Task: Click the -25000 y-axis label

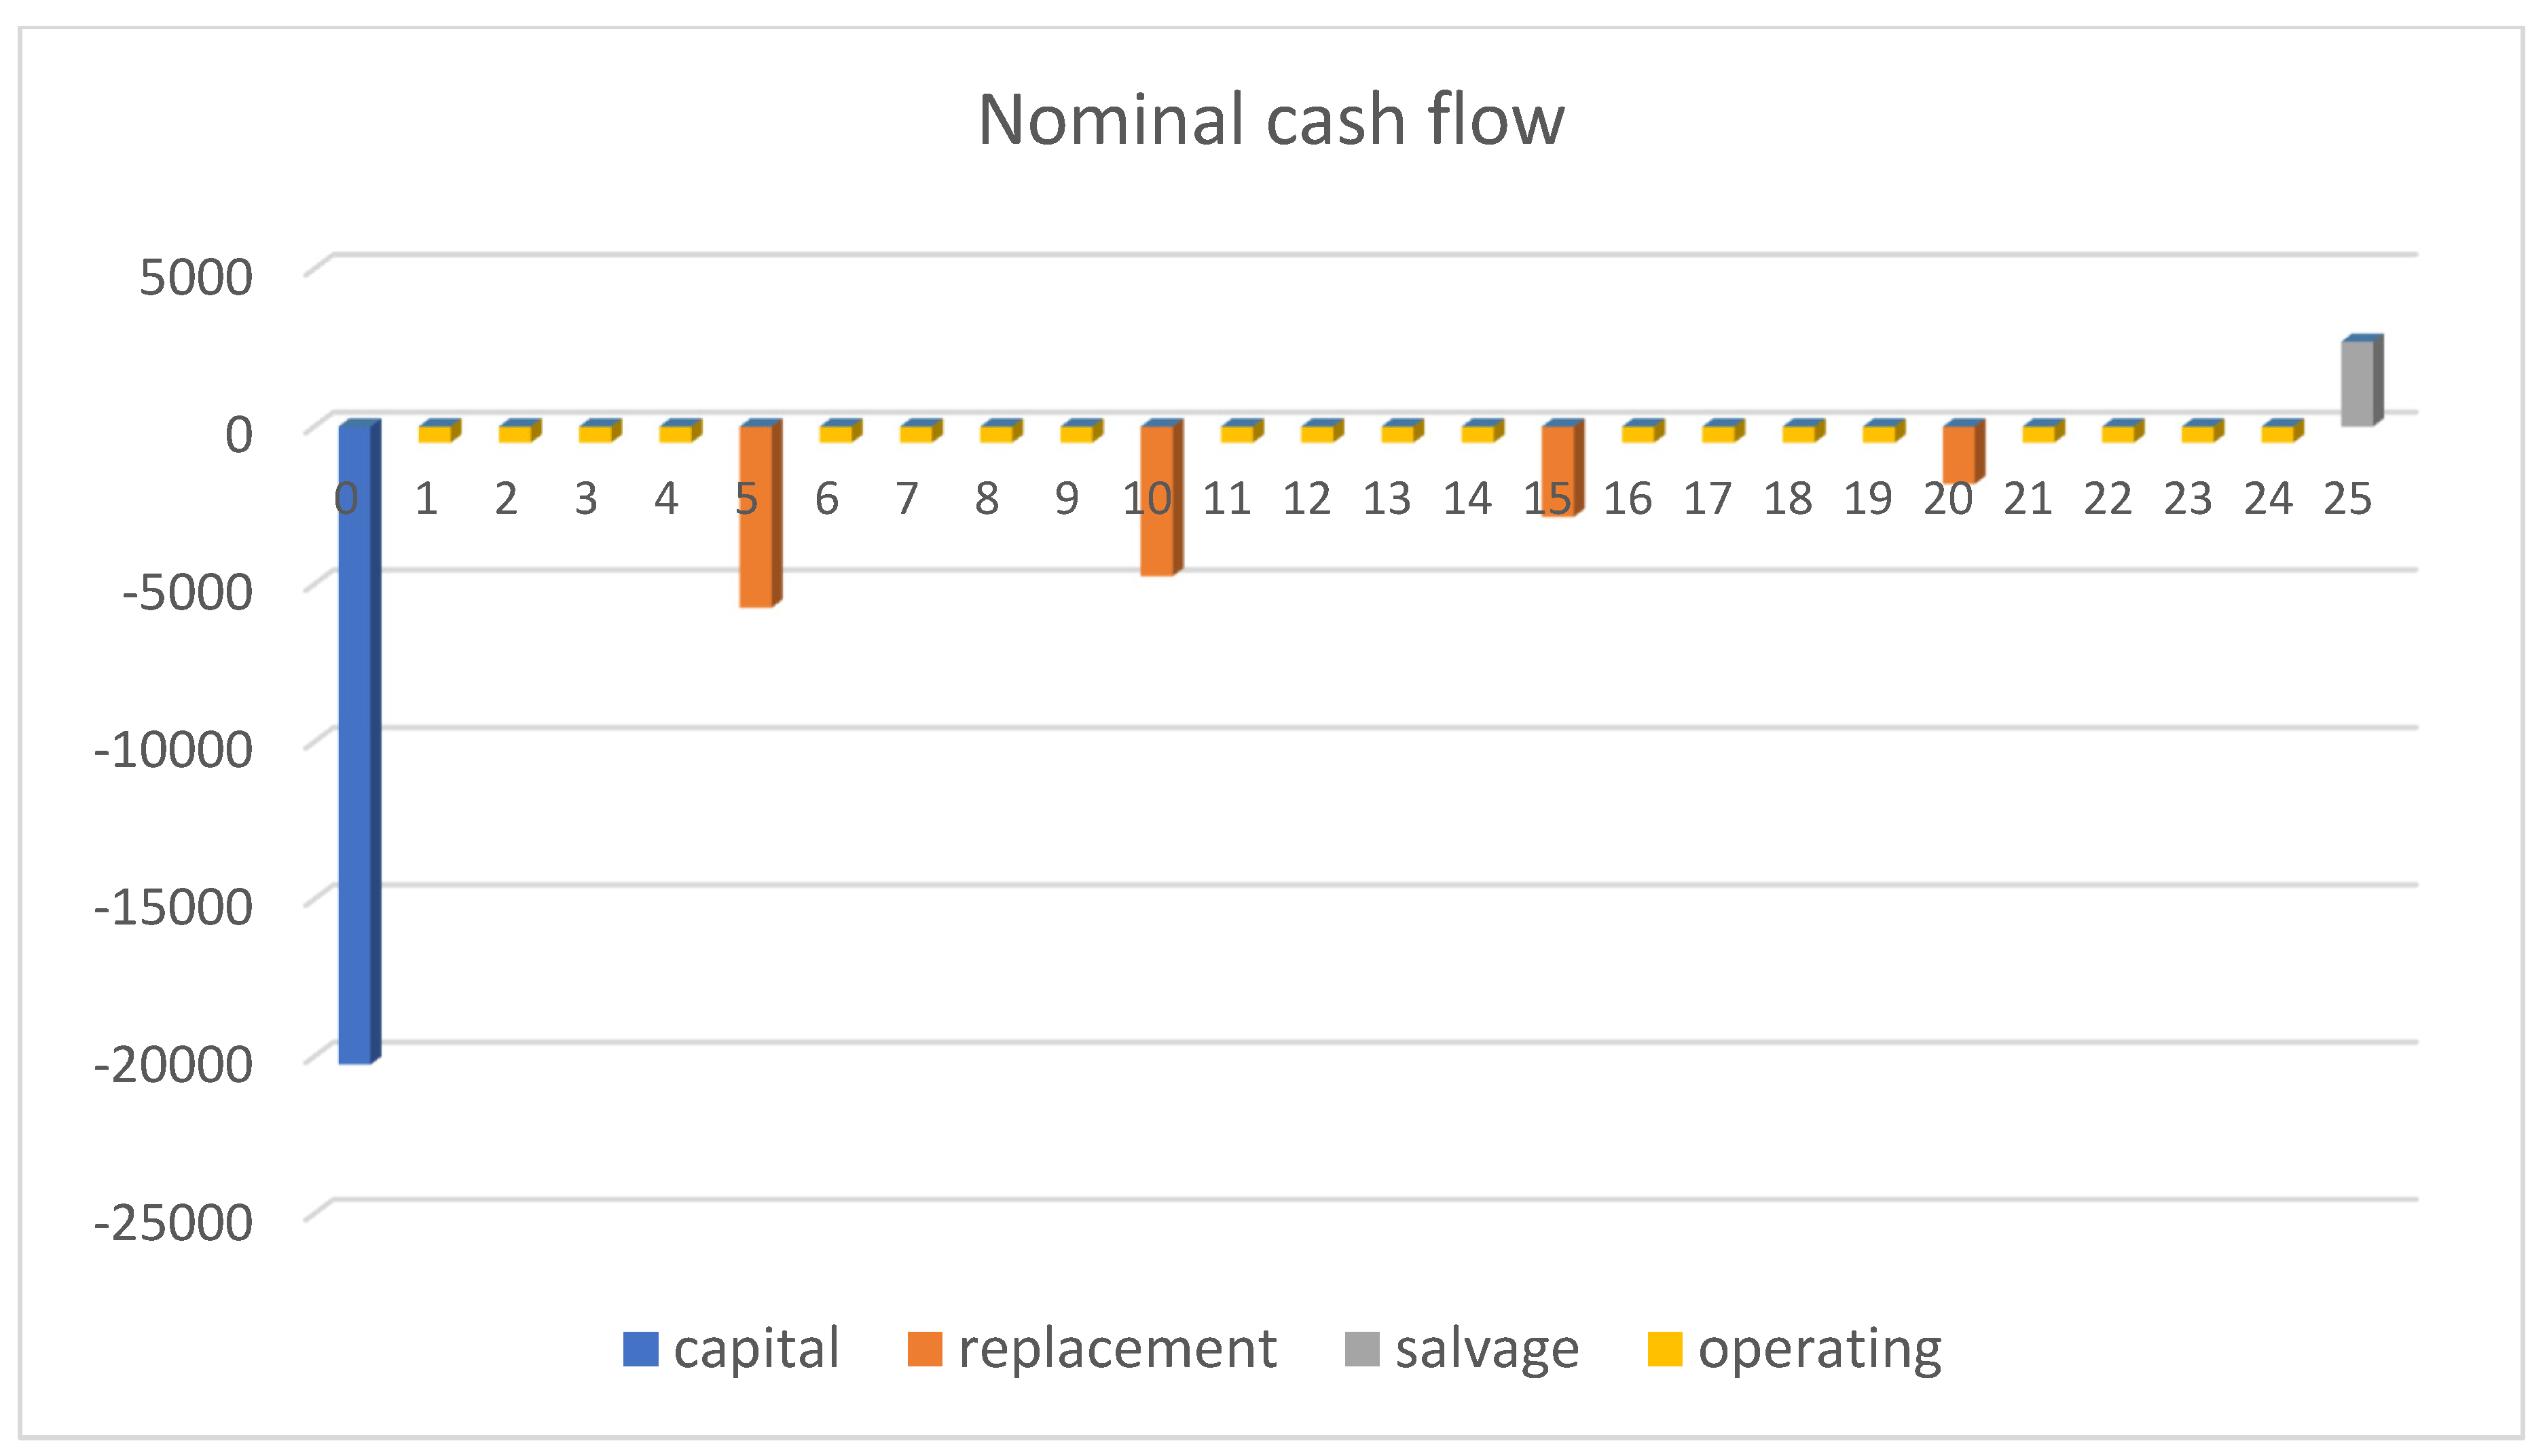Action: (174, 1222)
